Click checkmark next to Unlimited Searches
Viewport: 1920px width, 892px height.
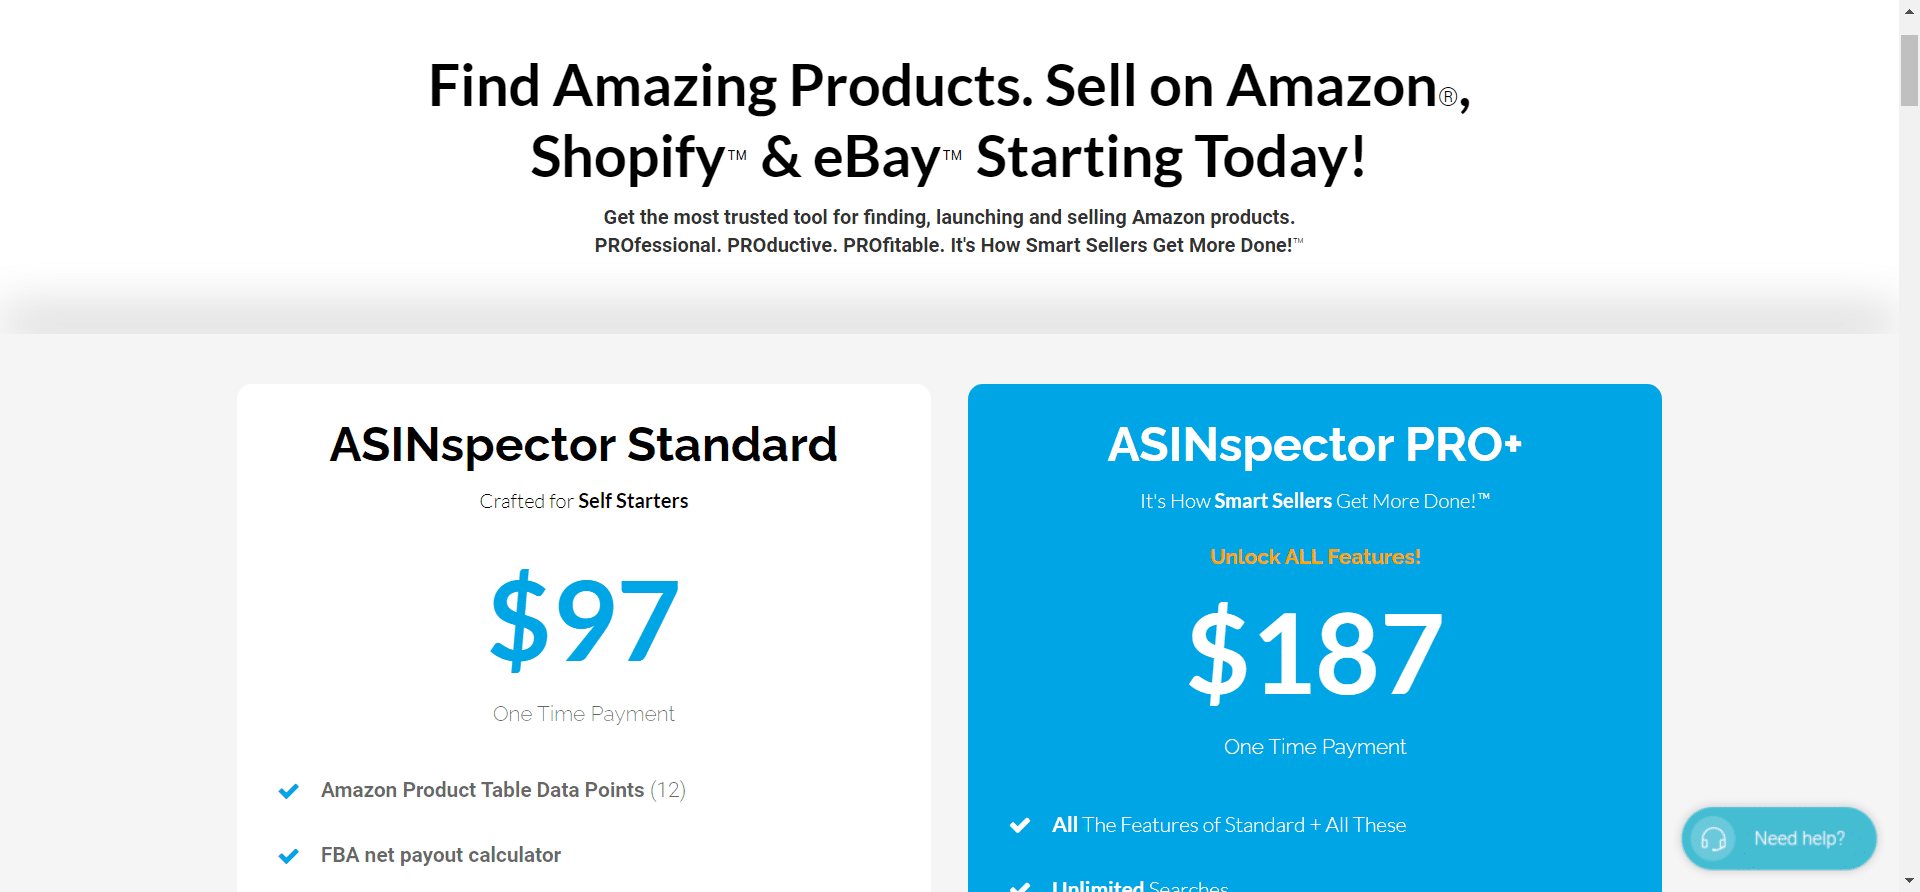[x=1020, y=887]
